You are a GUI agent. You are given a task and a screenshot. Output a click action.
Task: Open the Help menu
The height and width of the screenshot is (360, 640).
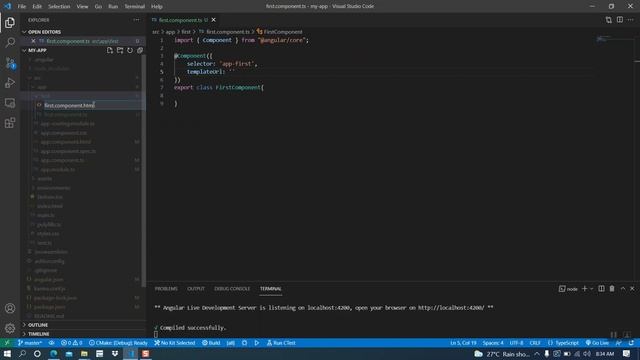(157, 6)
